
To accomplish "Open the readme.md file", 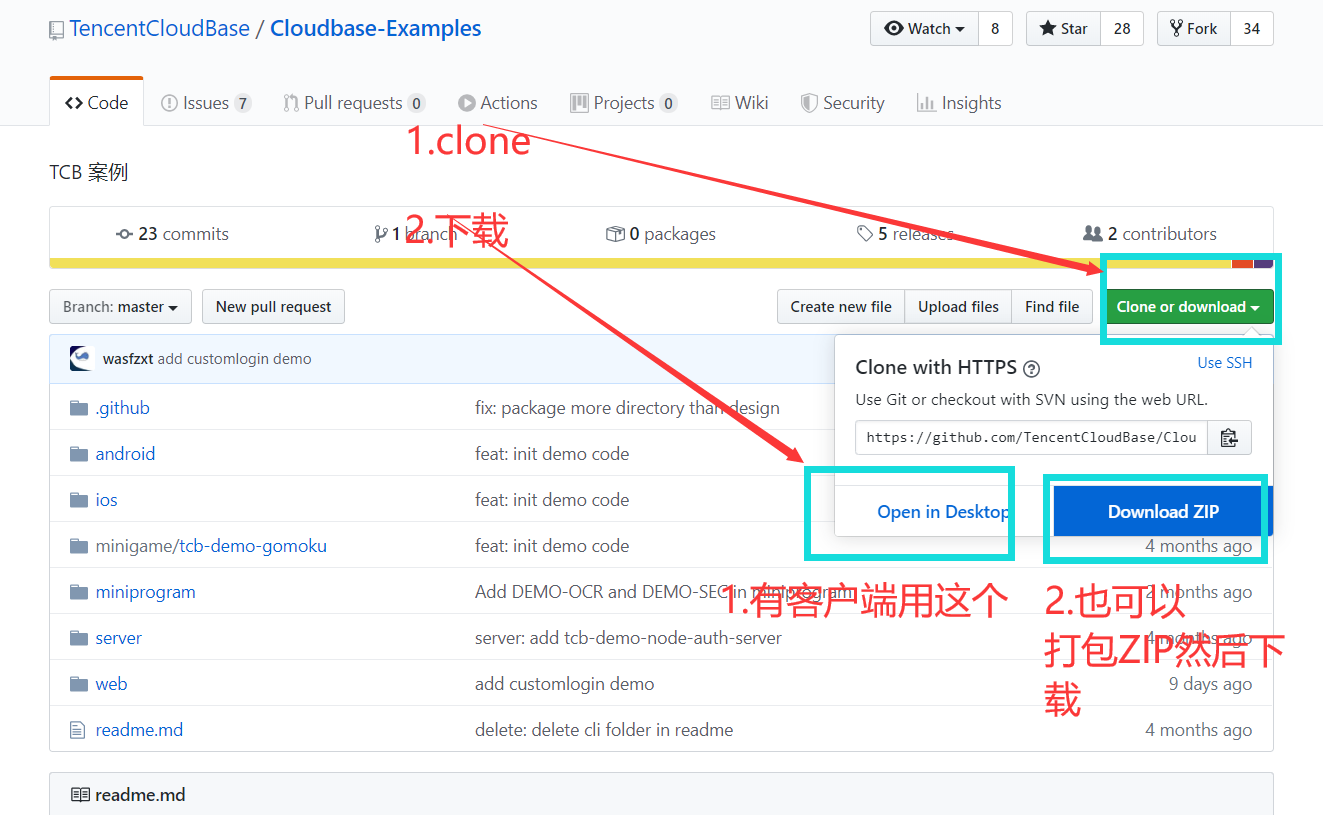I will (139, 729).
